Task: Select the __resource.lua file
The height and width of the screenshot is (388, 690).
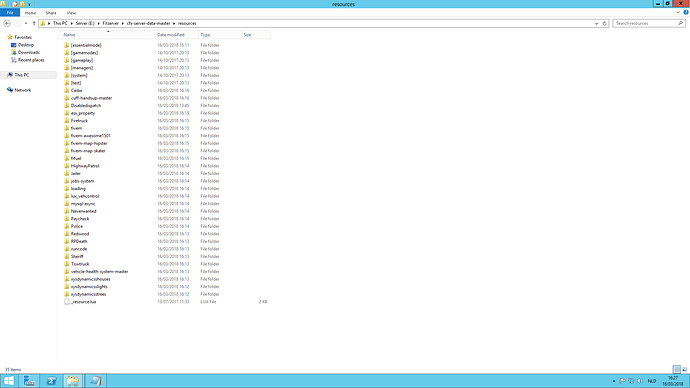Action: 83,302
